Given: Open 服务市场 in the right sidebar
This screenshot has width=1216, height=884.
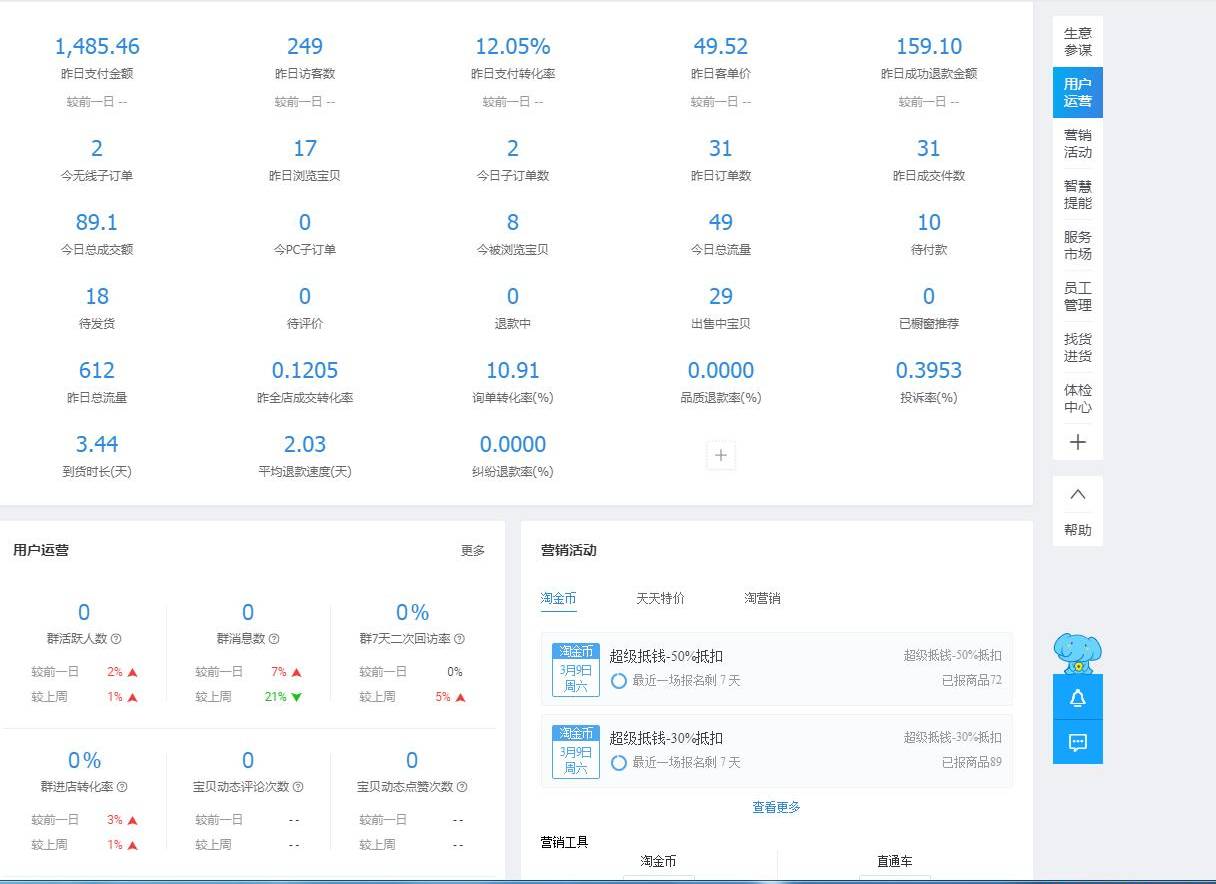Looking at the screenshot, I should (x=1078, y=245).
